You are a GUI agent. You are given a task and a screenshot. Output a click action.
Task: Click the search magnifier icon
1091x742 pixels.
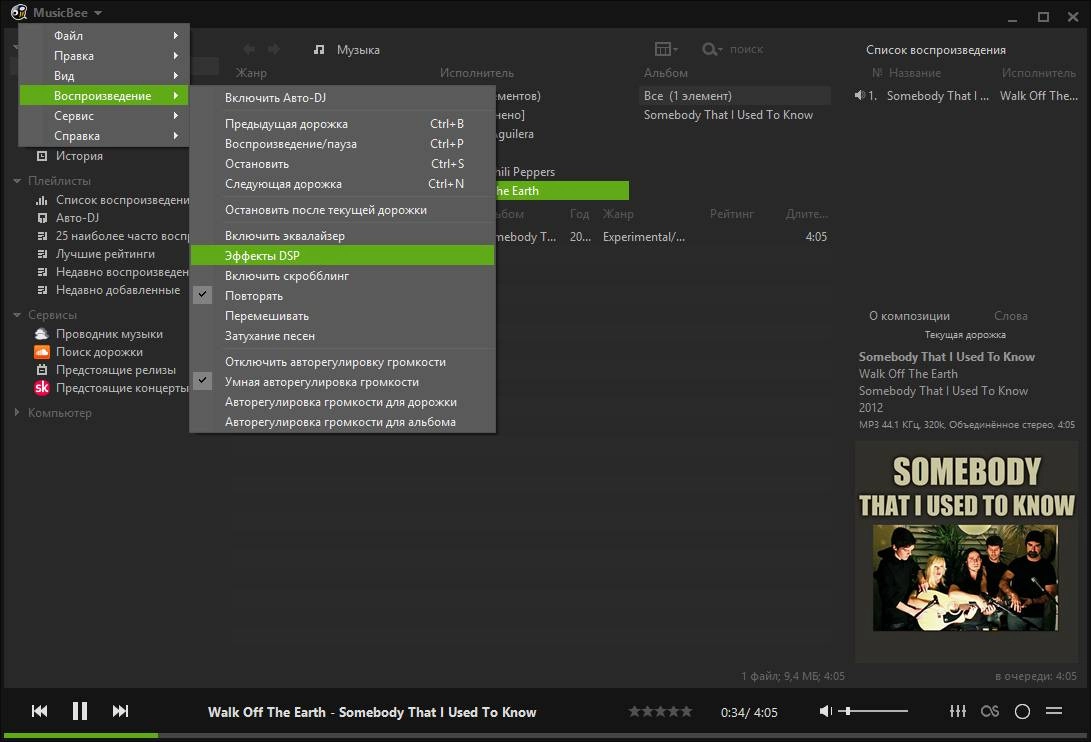tap(711, 49)
